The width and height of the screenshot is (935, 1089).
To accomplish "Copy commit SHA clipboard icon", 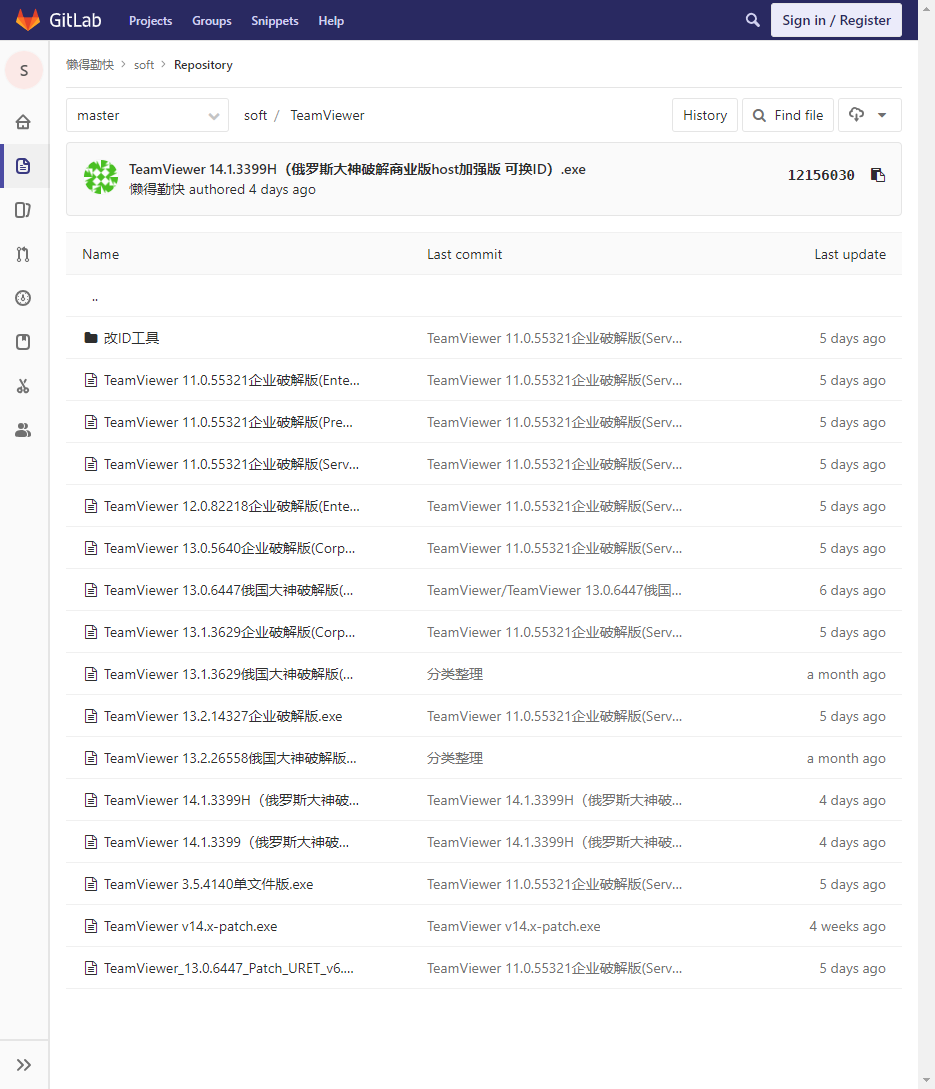I will 878,175.
